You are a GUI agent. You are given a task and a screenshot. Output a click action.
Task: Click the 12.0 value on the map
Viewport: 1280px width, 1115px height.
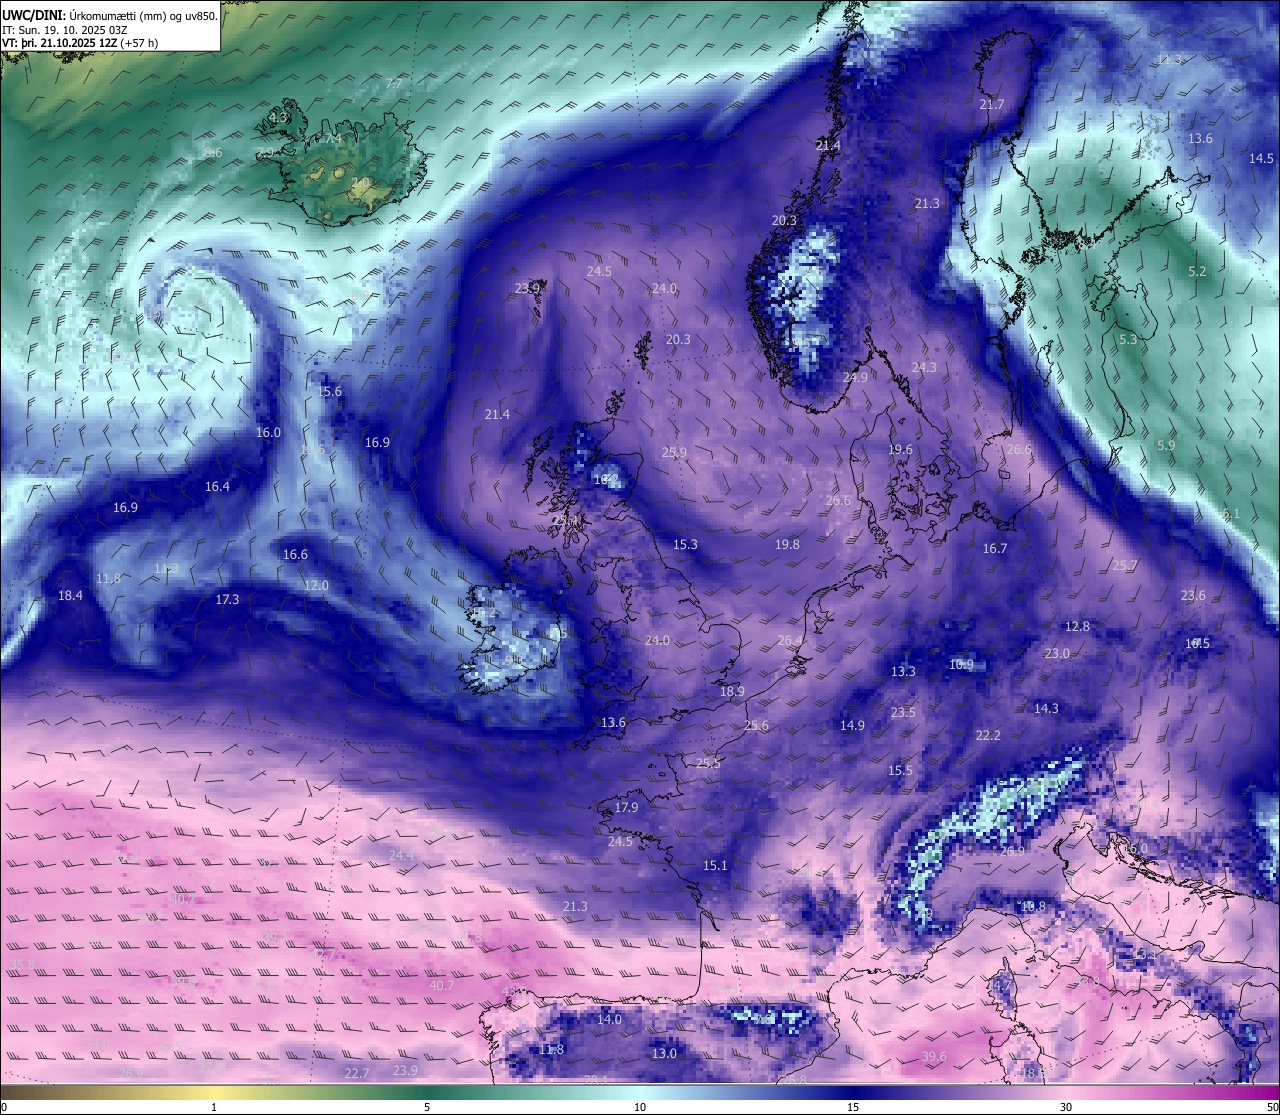tap(316, 585)
